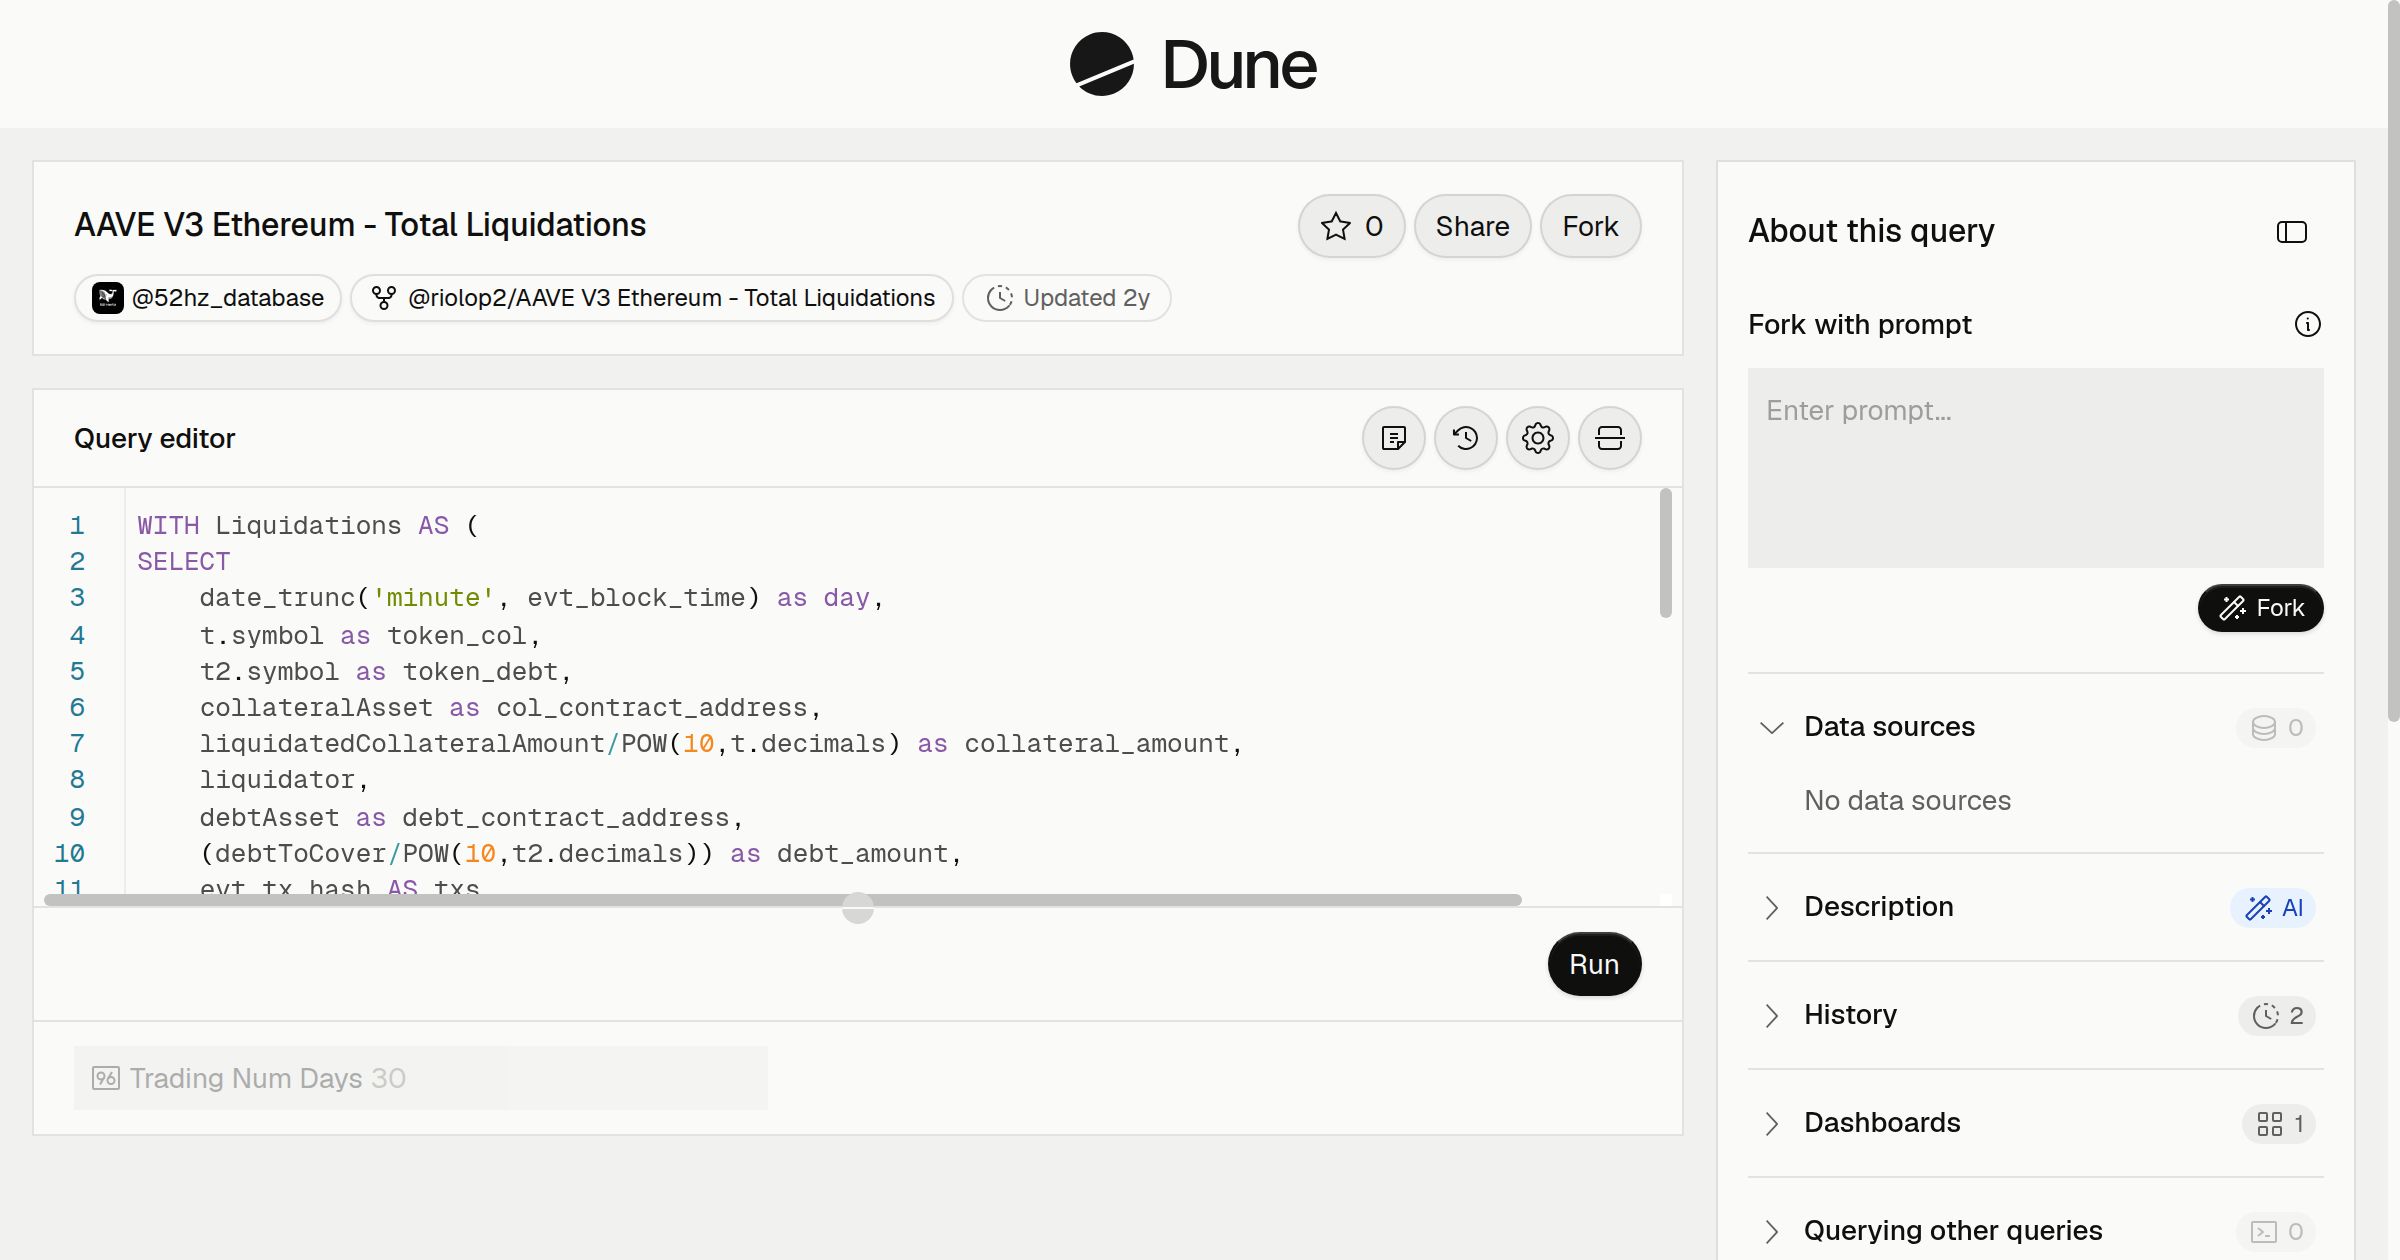The height and width of the screenshot is (1260, 2400).
Task: Click the 'Query editor' heading
Action: tap(155, 438)
